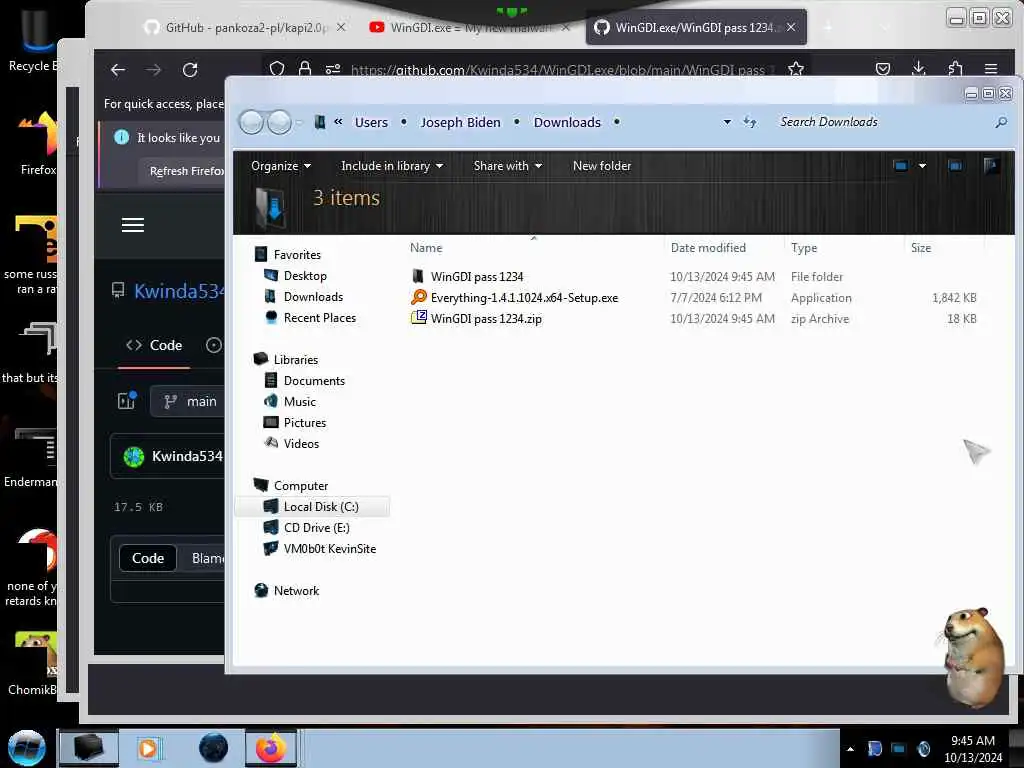Show hidden system tray icons arrow
Viewport: 1024px width, 768px height.
[x=850, y=749]
